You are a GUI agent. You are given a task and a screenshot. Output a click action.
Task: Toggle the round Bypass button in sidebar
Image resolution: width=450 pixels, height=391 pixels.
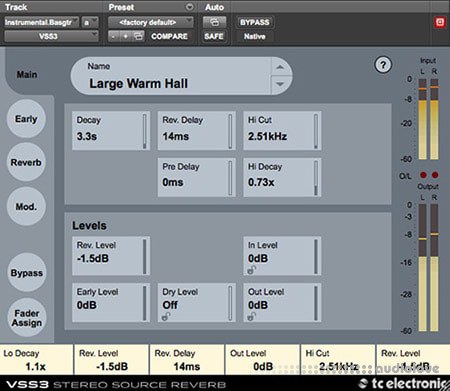click(x=26, y=273)
